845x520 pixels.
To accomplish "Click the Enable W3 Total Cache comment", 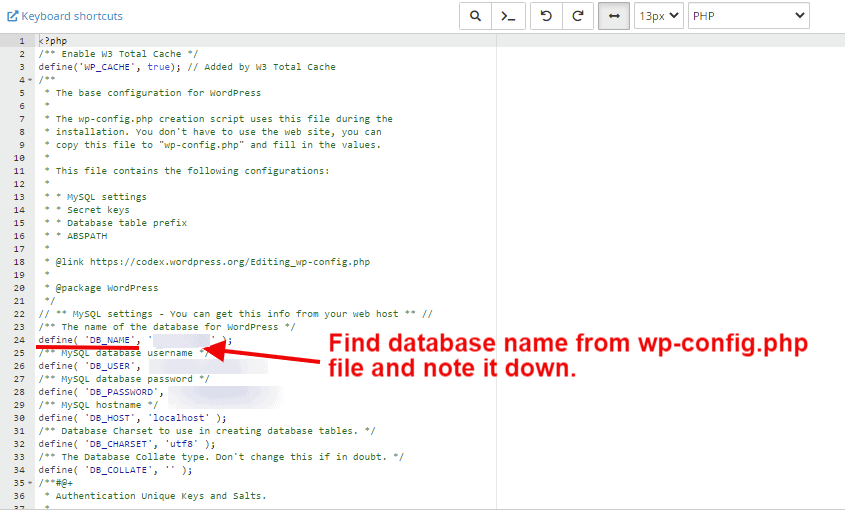I will pyautogui.click(x=118, y=54).
